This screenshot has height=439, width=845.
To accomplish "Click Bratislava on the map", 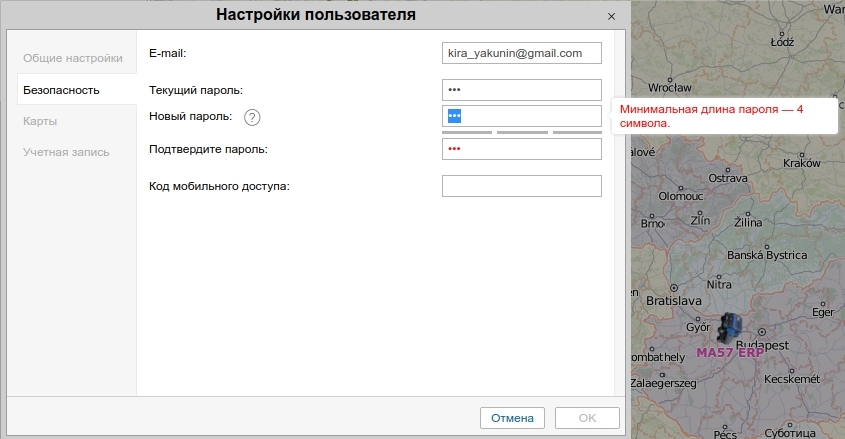I will tap(674, 301).
